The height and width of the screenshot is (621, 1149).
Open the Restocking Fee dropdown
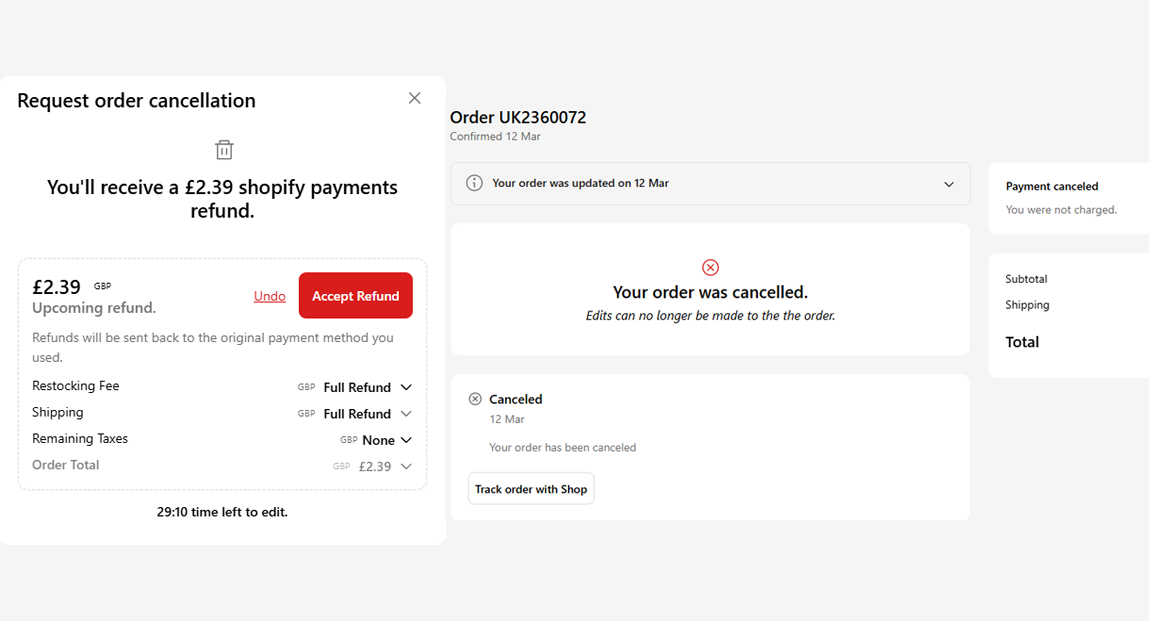[x=406, y=387]
